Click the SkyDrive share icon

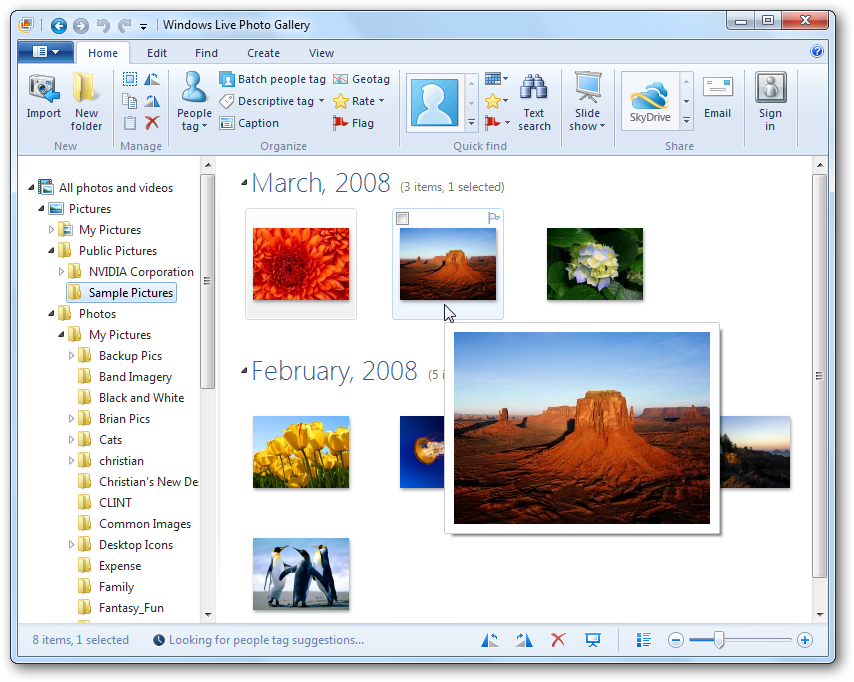(x=650, y=101)
